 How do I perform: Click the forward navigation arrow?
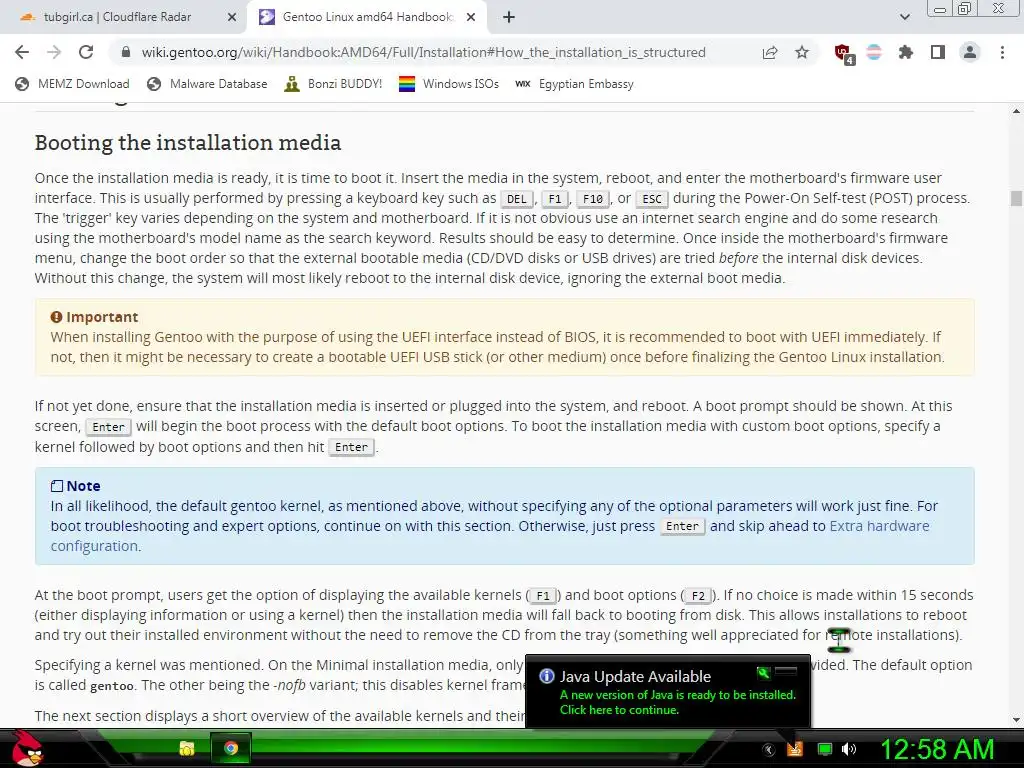tap(54, 52)
